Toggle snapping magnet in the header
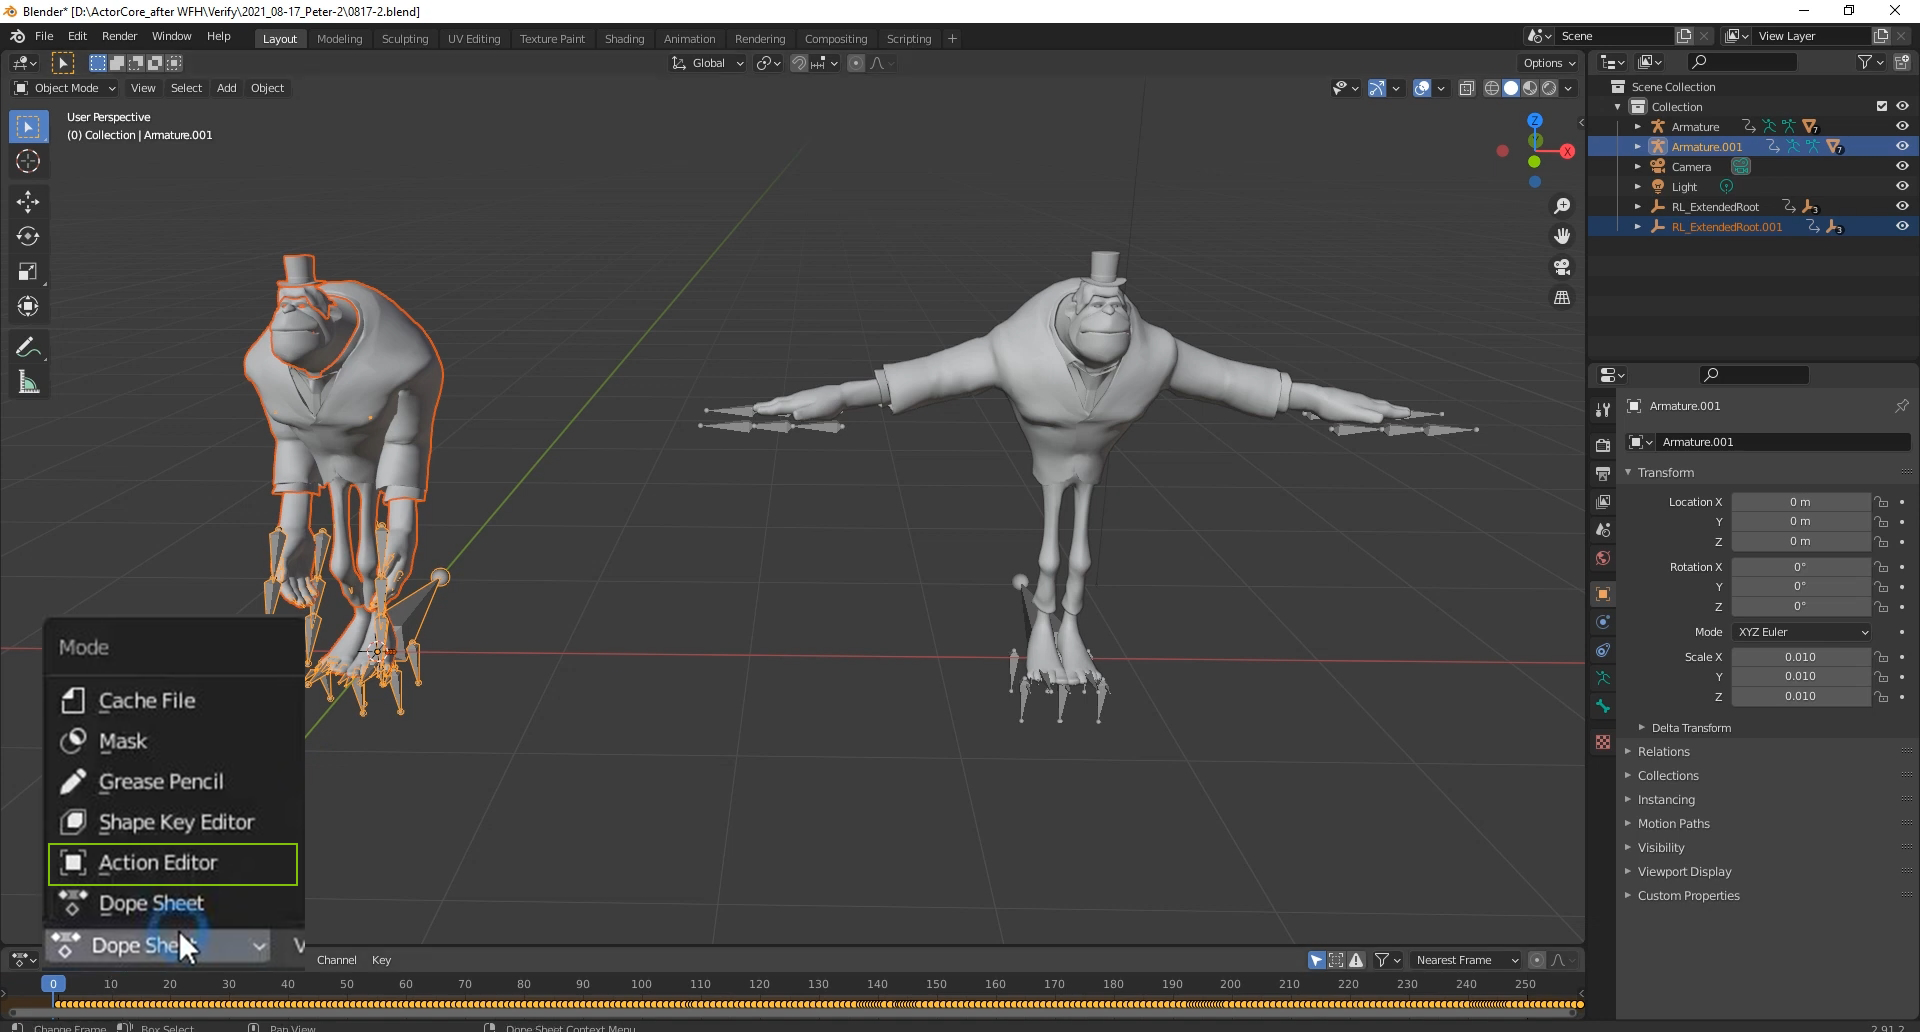Image resolution: width=1920 pixels, height=1032 pixels. [798, 63]
